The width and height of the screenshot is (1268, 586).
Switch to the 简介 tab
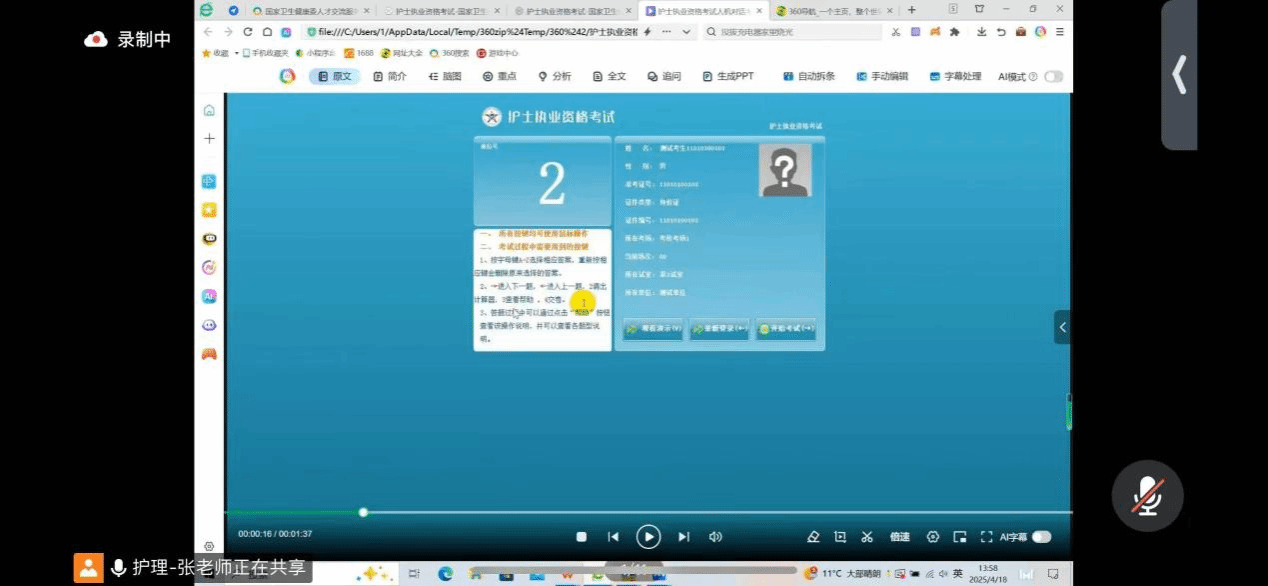389,76
